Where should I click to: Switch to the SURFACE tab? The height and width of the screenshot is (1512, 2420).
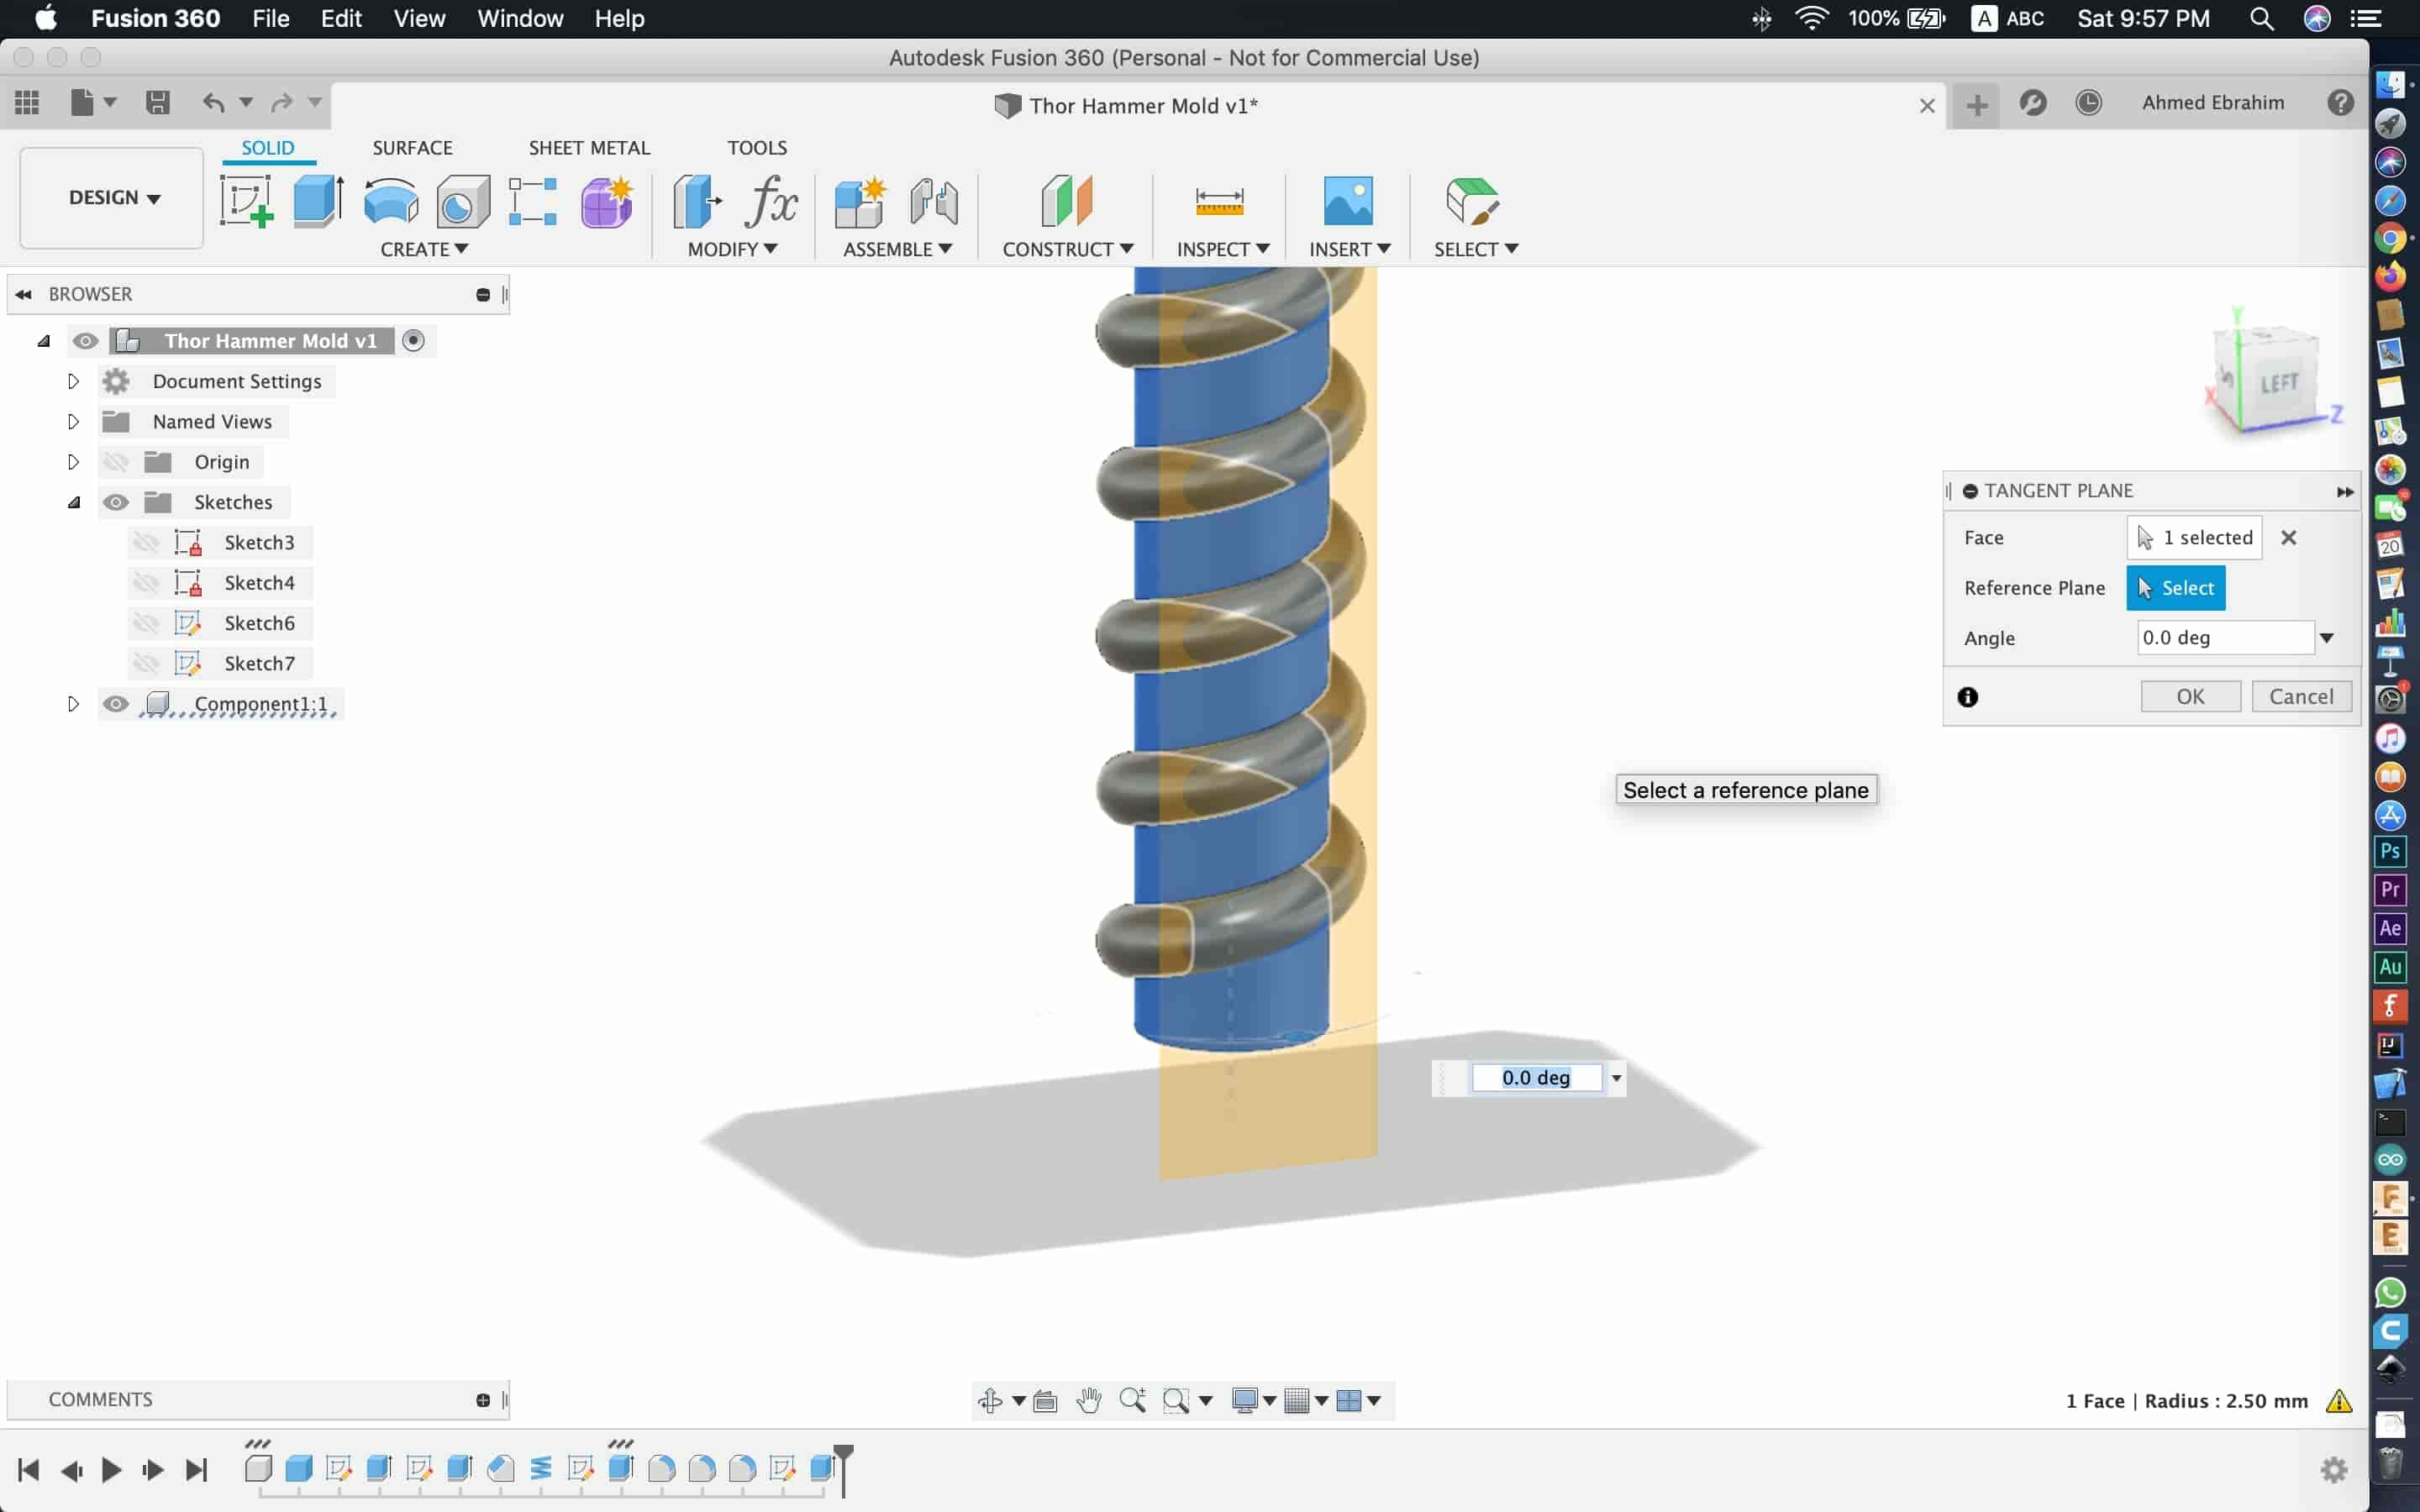[x=412, y=148]
